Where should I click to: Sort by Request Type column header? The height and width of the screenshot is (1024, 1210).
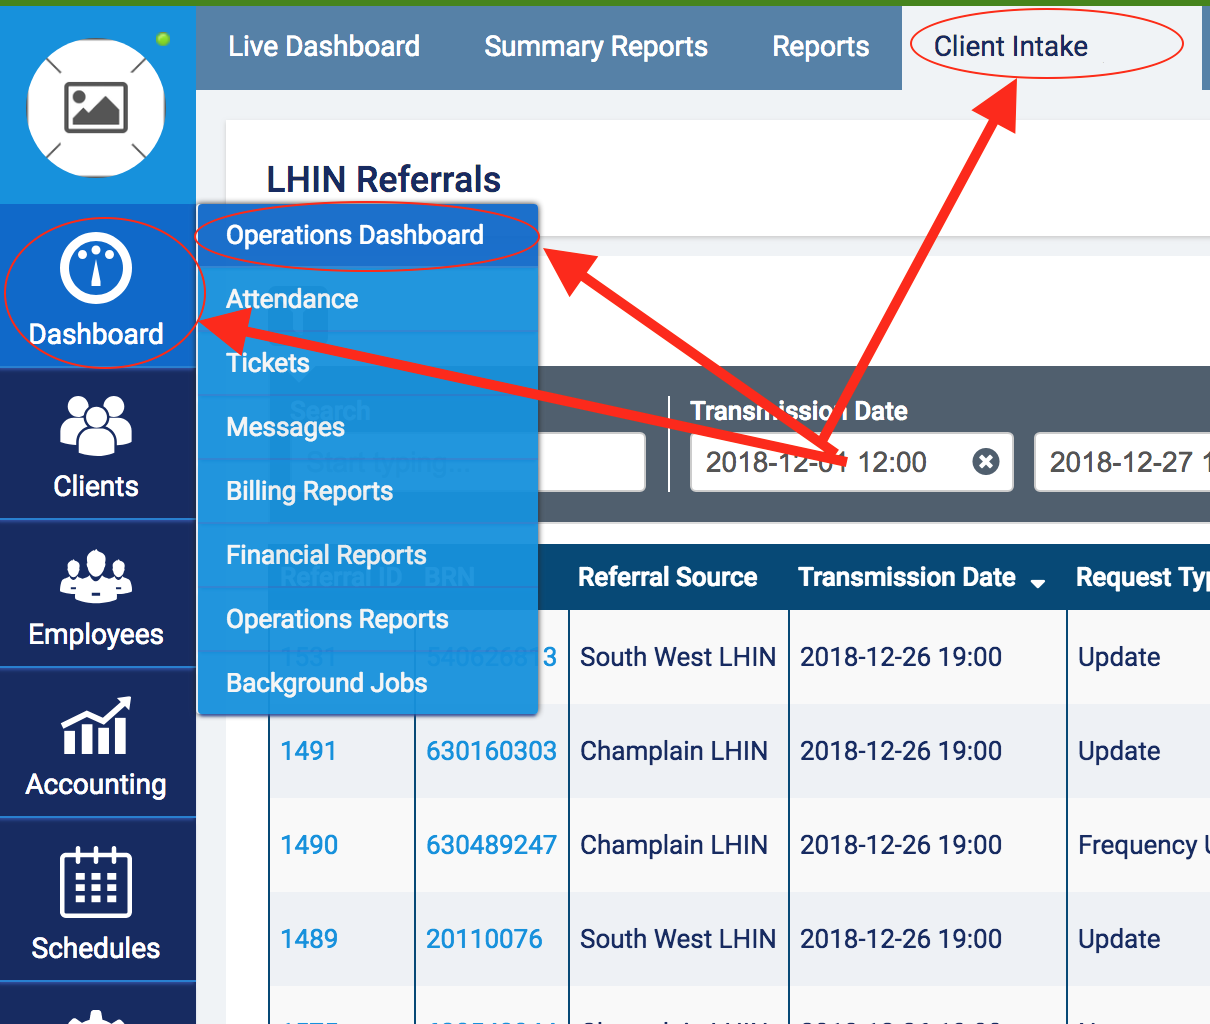[x=1143, y=577]
